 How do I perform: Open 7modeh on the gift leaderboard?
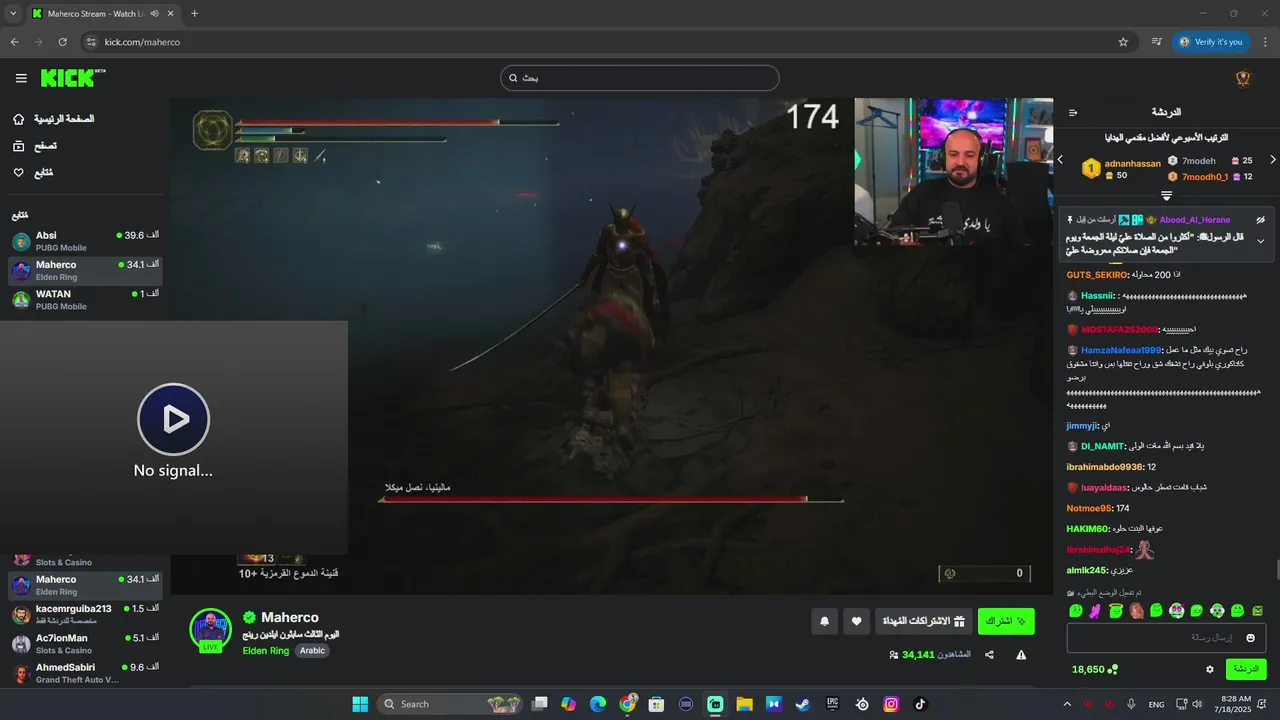tap(1198, 160)
